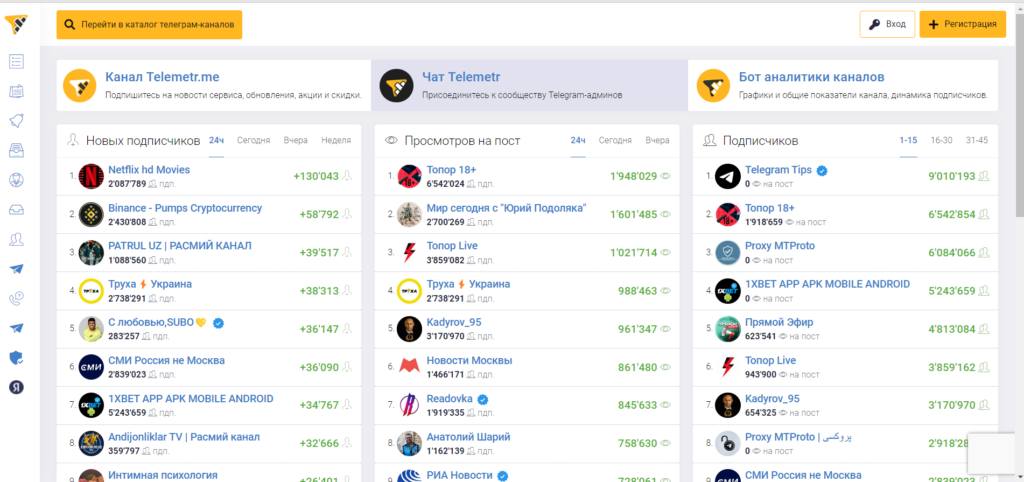Click Перейти в каталог телеграм-каналов button

[x=150, y=25]
